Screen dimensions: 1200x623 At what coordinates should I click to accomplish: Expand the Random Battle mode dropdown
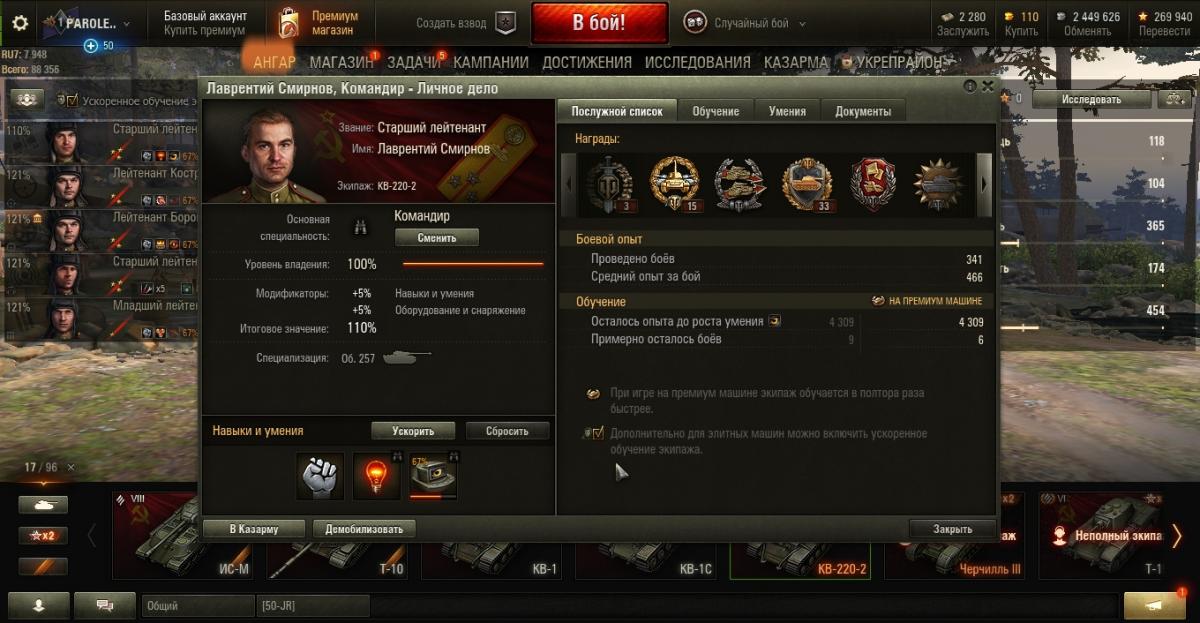803,24
